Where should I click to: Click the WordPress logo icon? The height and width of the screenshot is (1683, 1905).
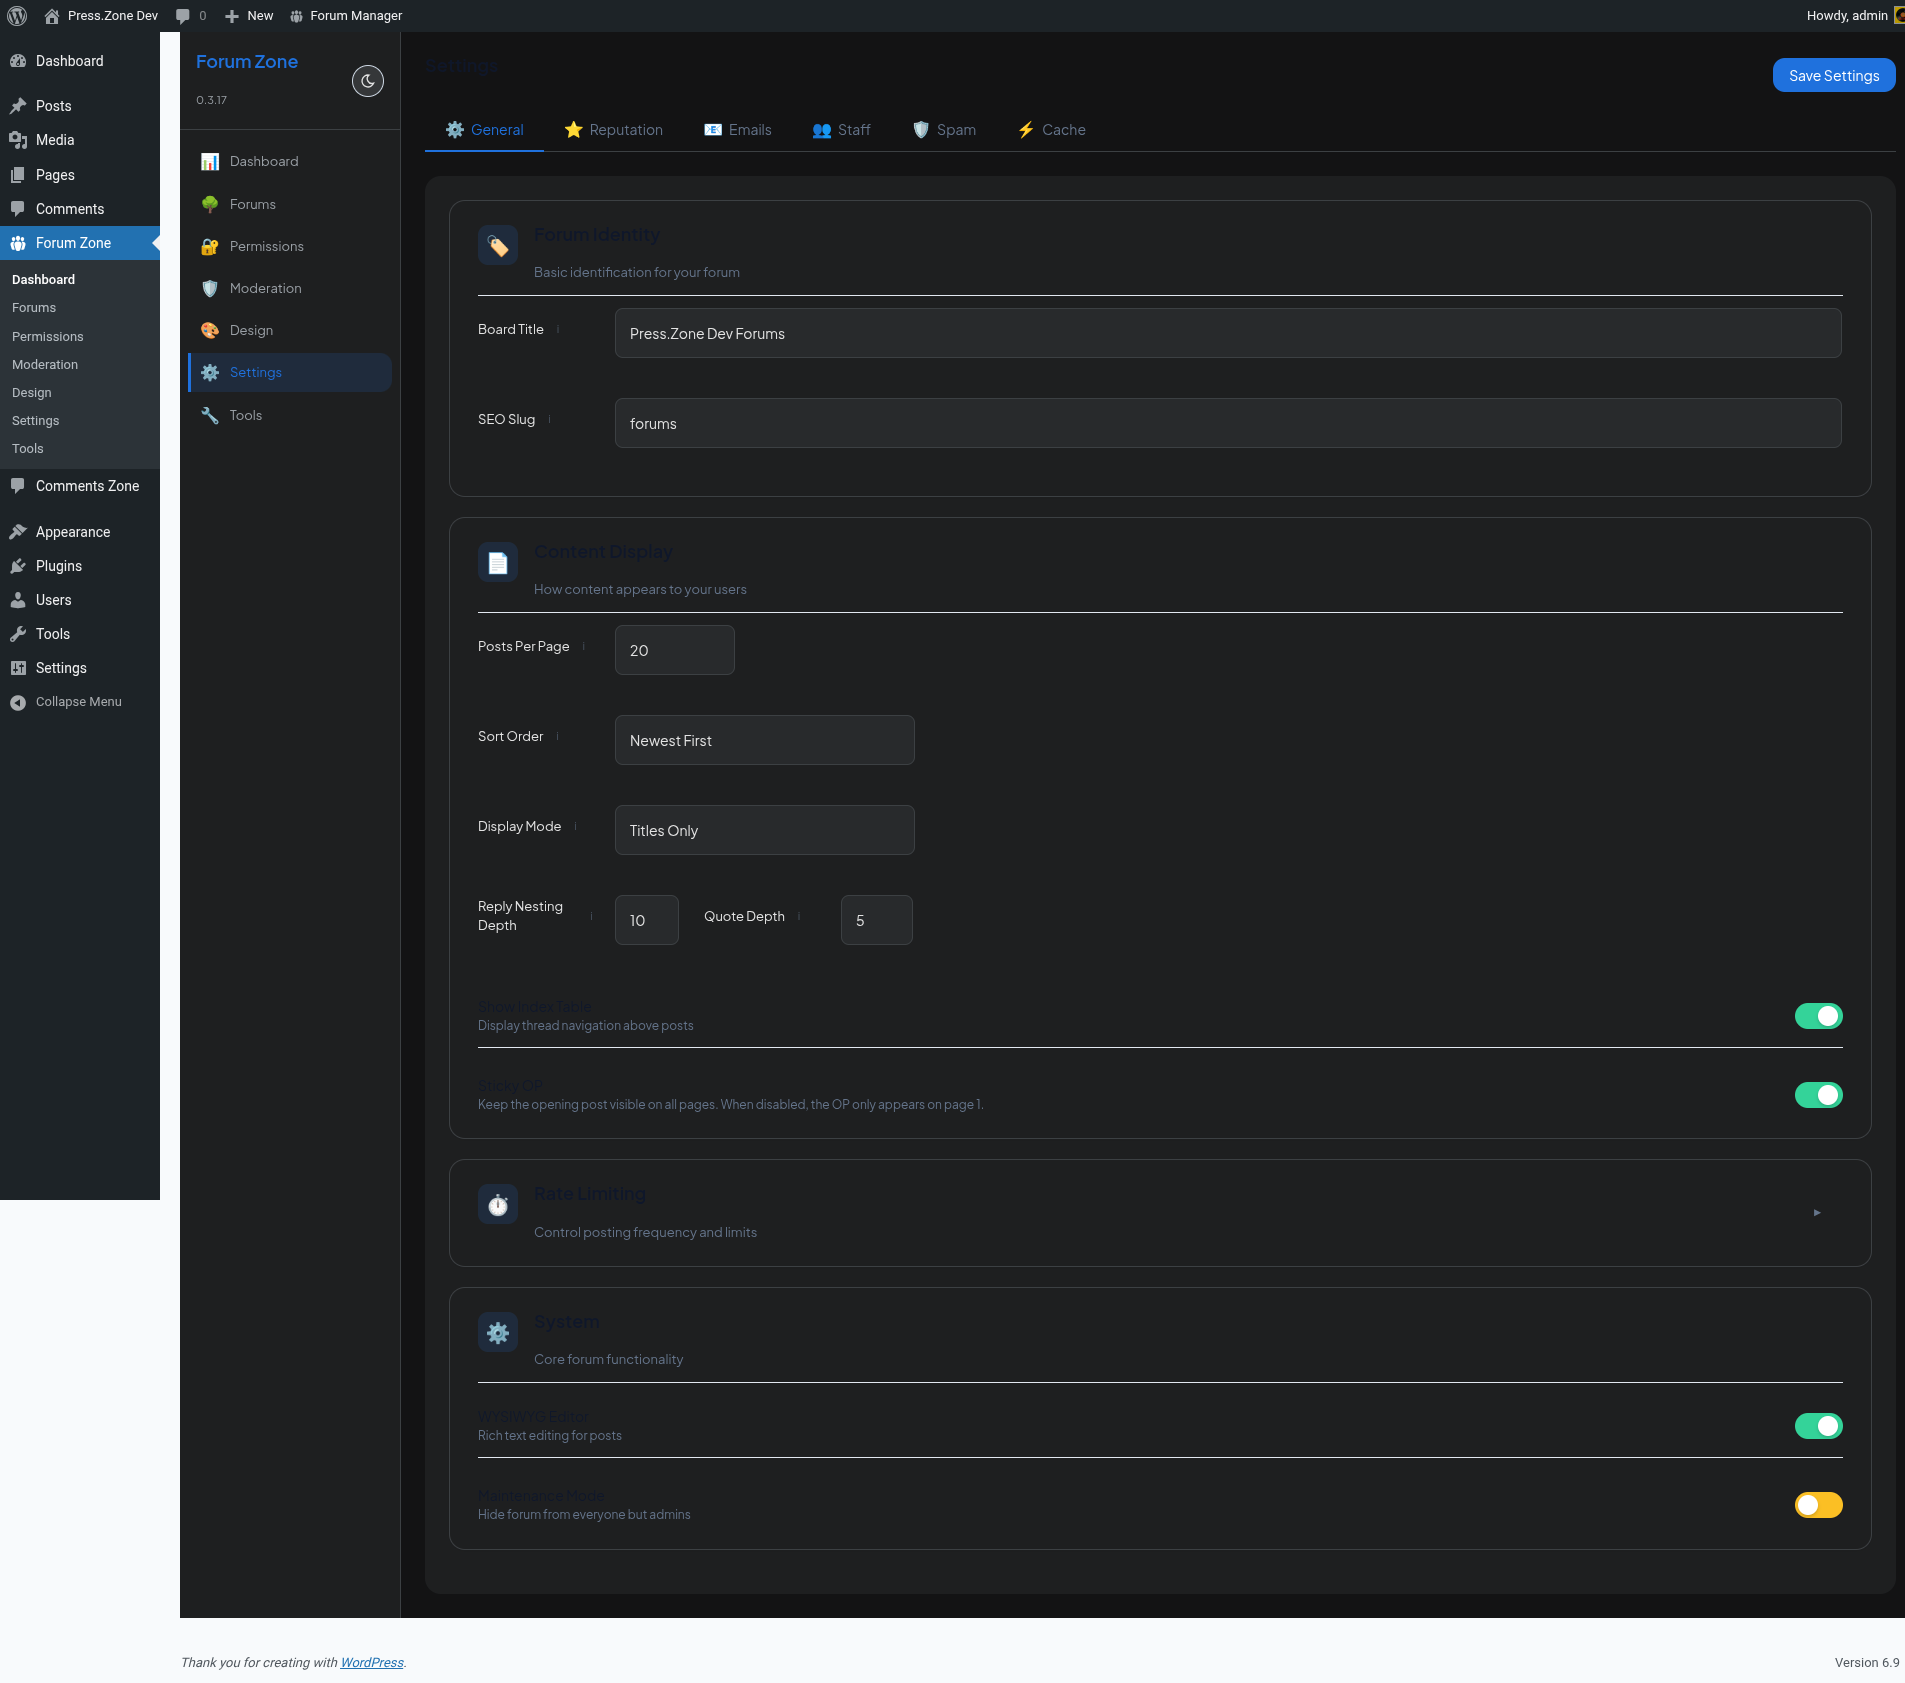[17, 16]
